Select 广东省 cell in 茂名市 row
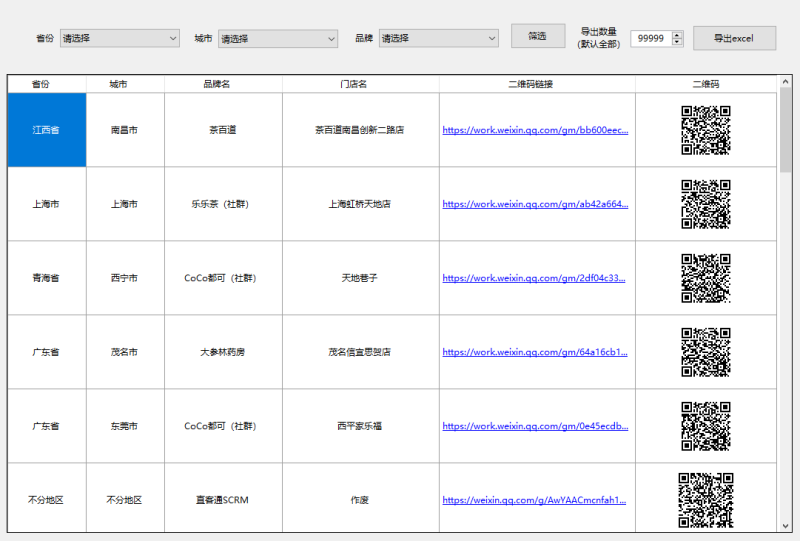Image resolution: width=800 pixels, height=541 pixels. [x=47, y=352]
